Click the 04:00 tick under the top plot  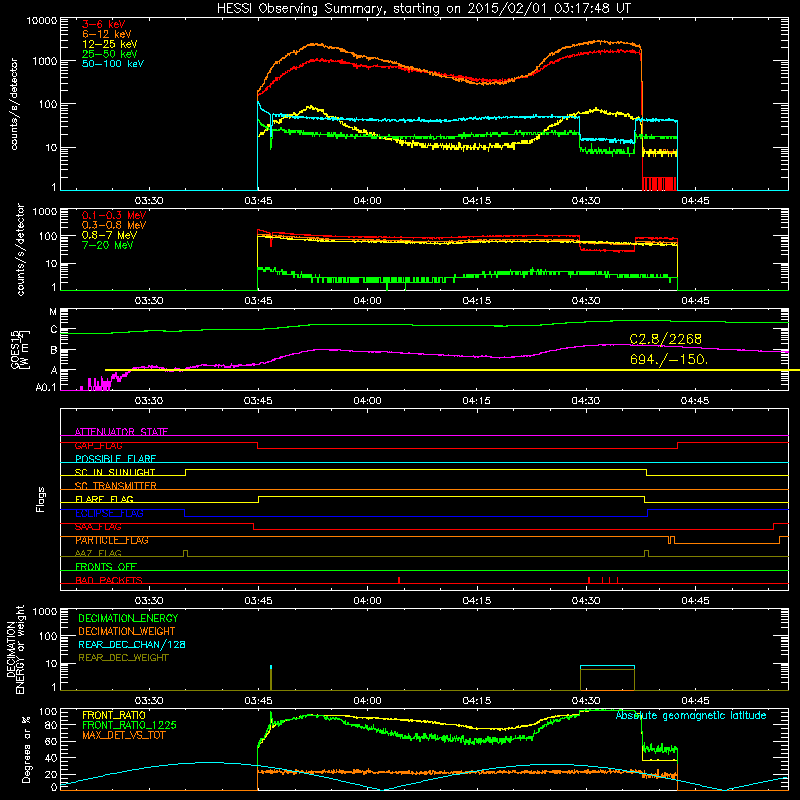367,201
